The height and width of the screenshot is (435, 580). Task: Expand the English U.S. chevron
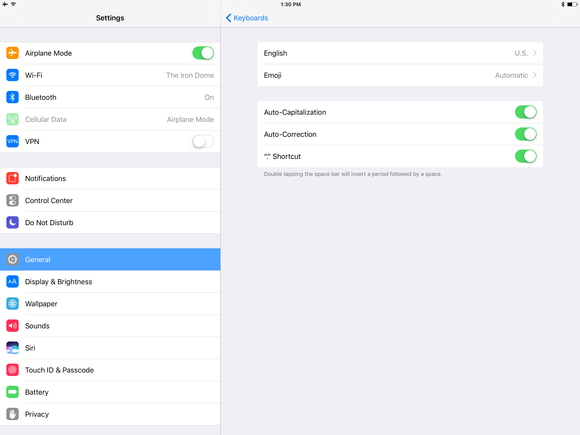(x=535, y=53)
